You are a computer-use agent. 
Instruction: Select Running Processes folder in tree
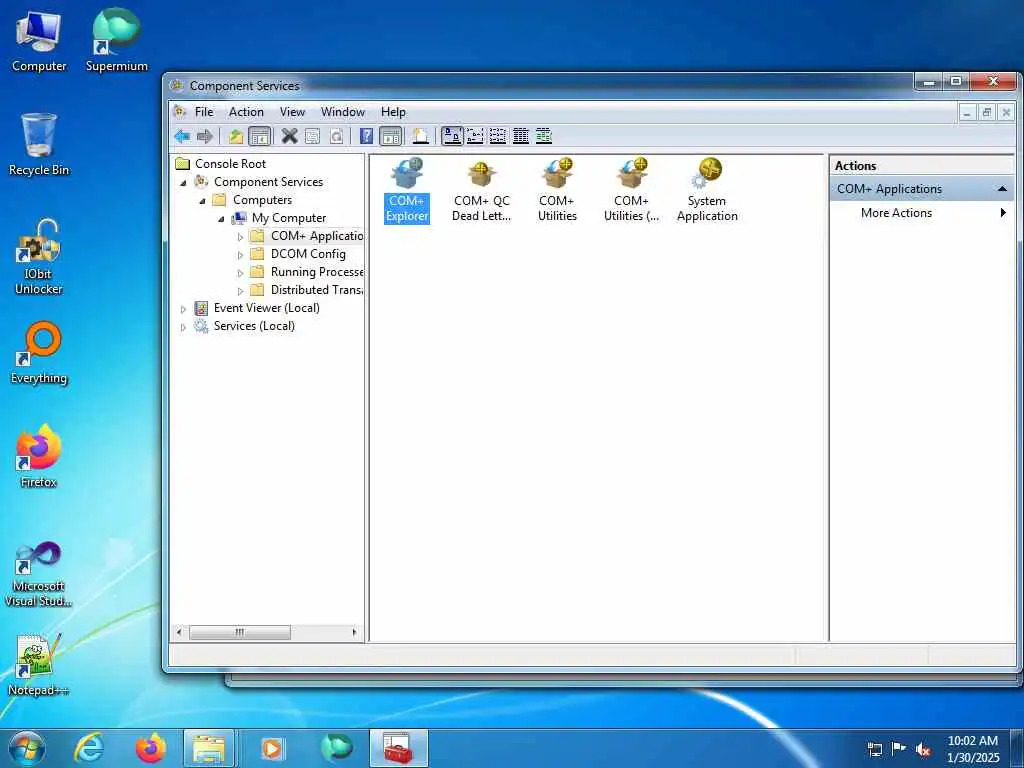(317, 272)
